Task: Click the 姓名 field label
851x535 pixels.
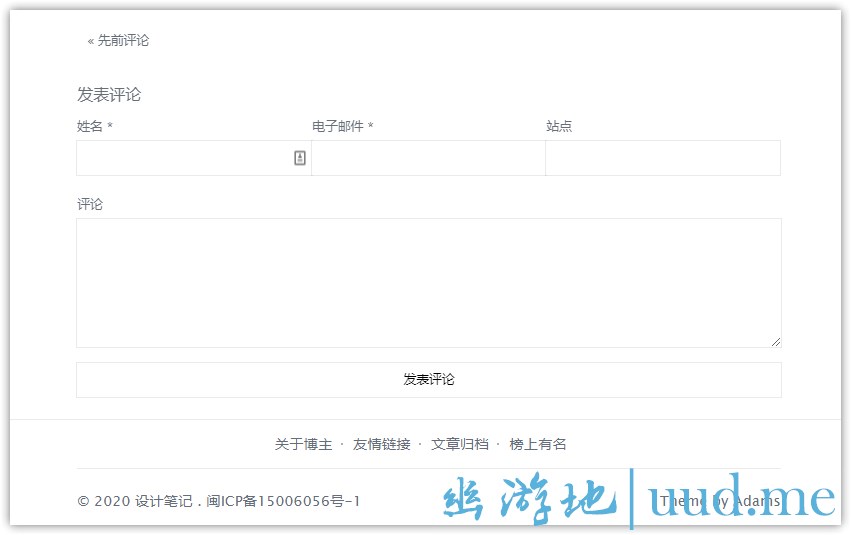Action: point(90,127)
